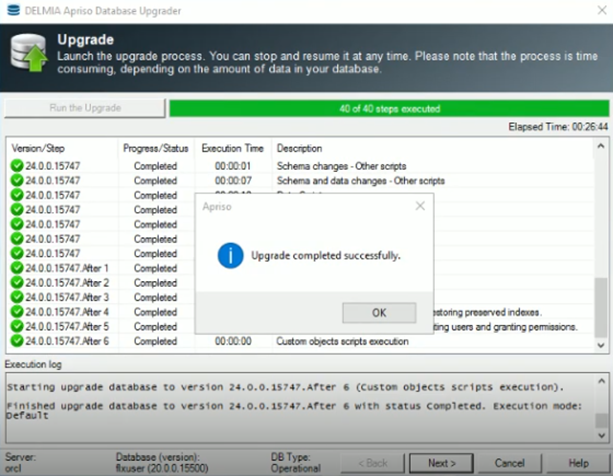
Task: Click 'Starting upgrade database' log line
Action: [285, 387]
